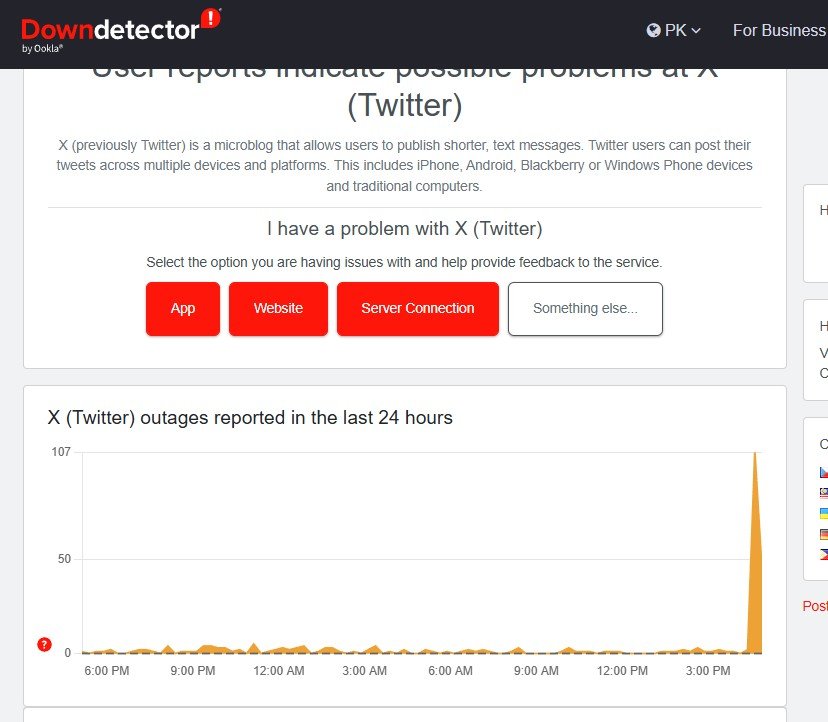Select the Philippines flag in the sidebar
Screen dimensions: 828x722
click(x=823, y=555)
